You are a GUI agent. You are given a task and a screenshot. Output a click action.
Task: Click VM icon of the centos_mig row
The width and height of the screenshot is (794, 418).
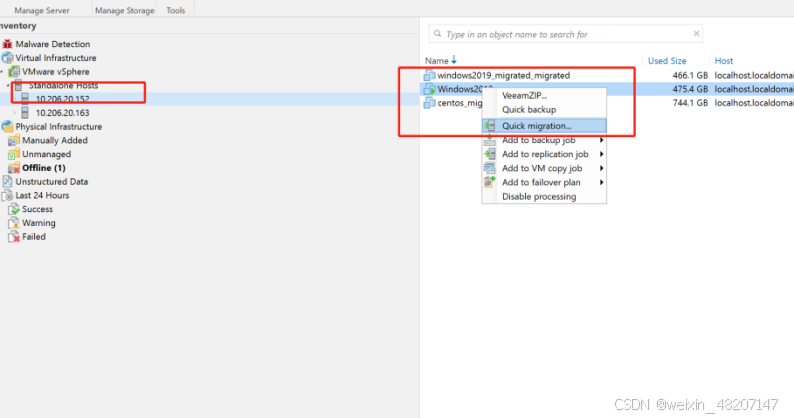[429, 103]
